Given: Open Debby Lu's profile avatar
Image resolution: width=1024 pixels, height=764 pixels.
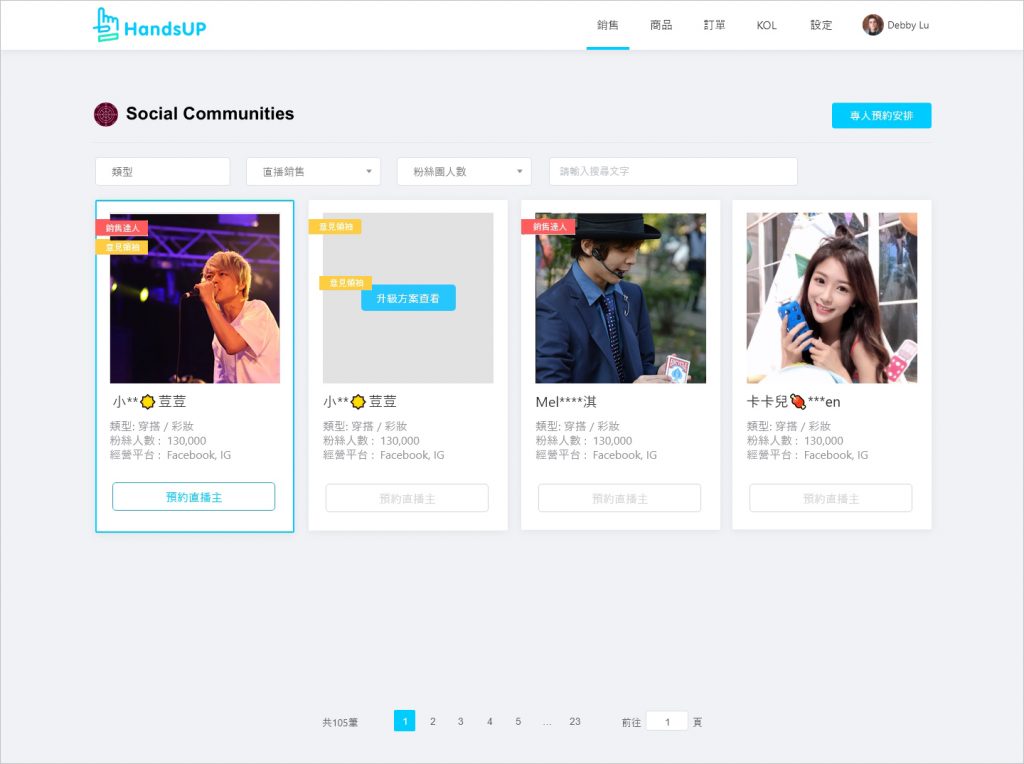Looking at the screenshot, I should pos(872,25).
